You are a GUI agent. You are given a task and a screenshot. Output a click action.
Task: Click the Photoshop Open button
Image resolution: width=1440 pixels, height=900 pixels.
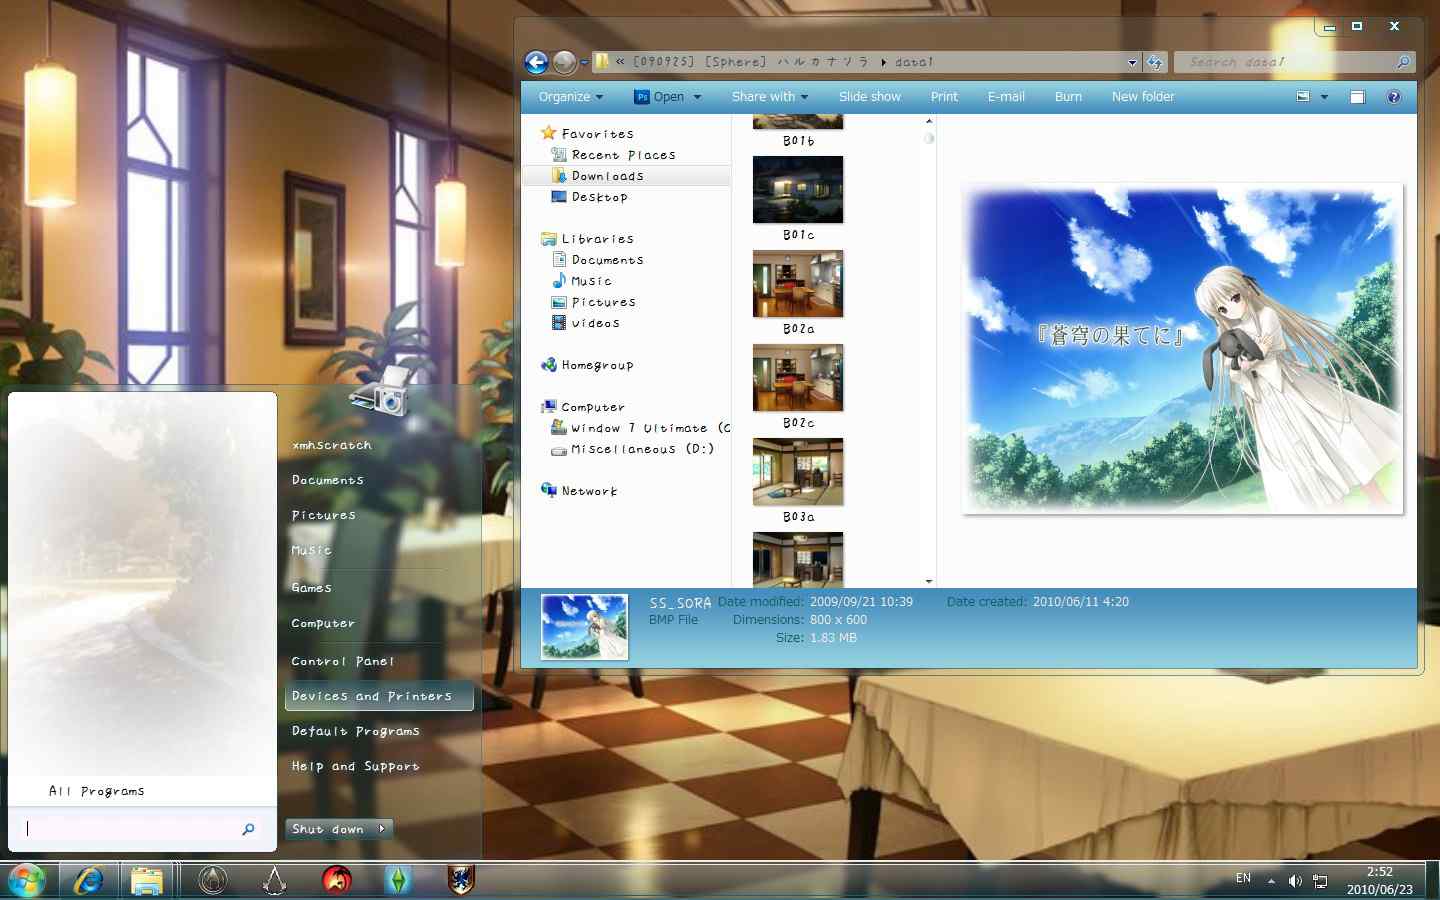(660, 97)
